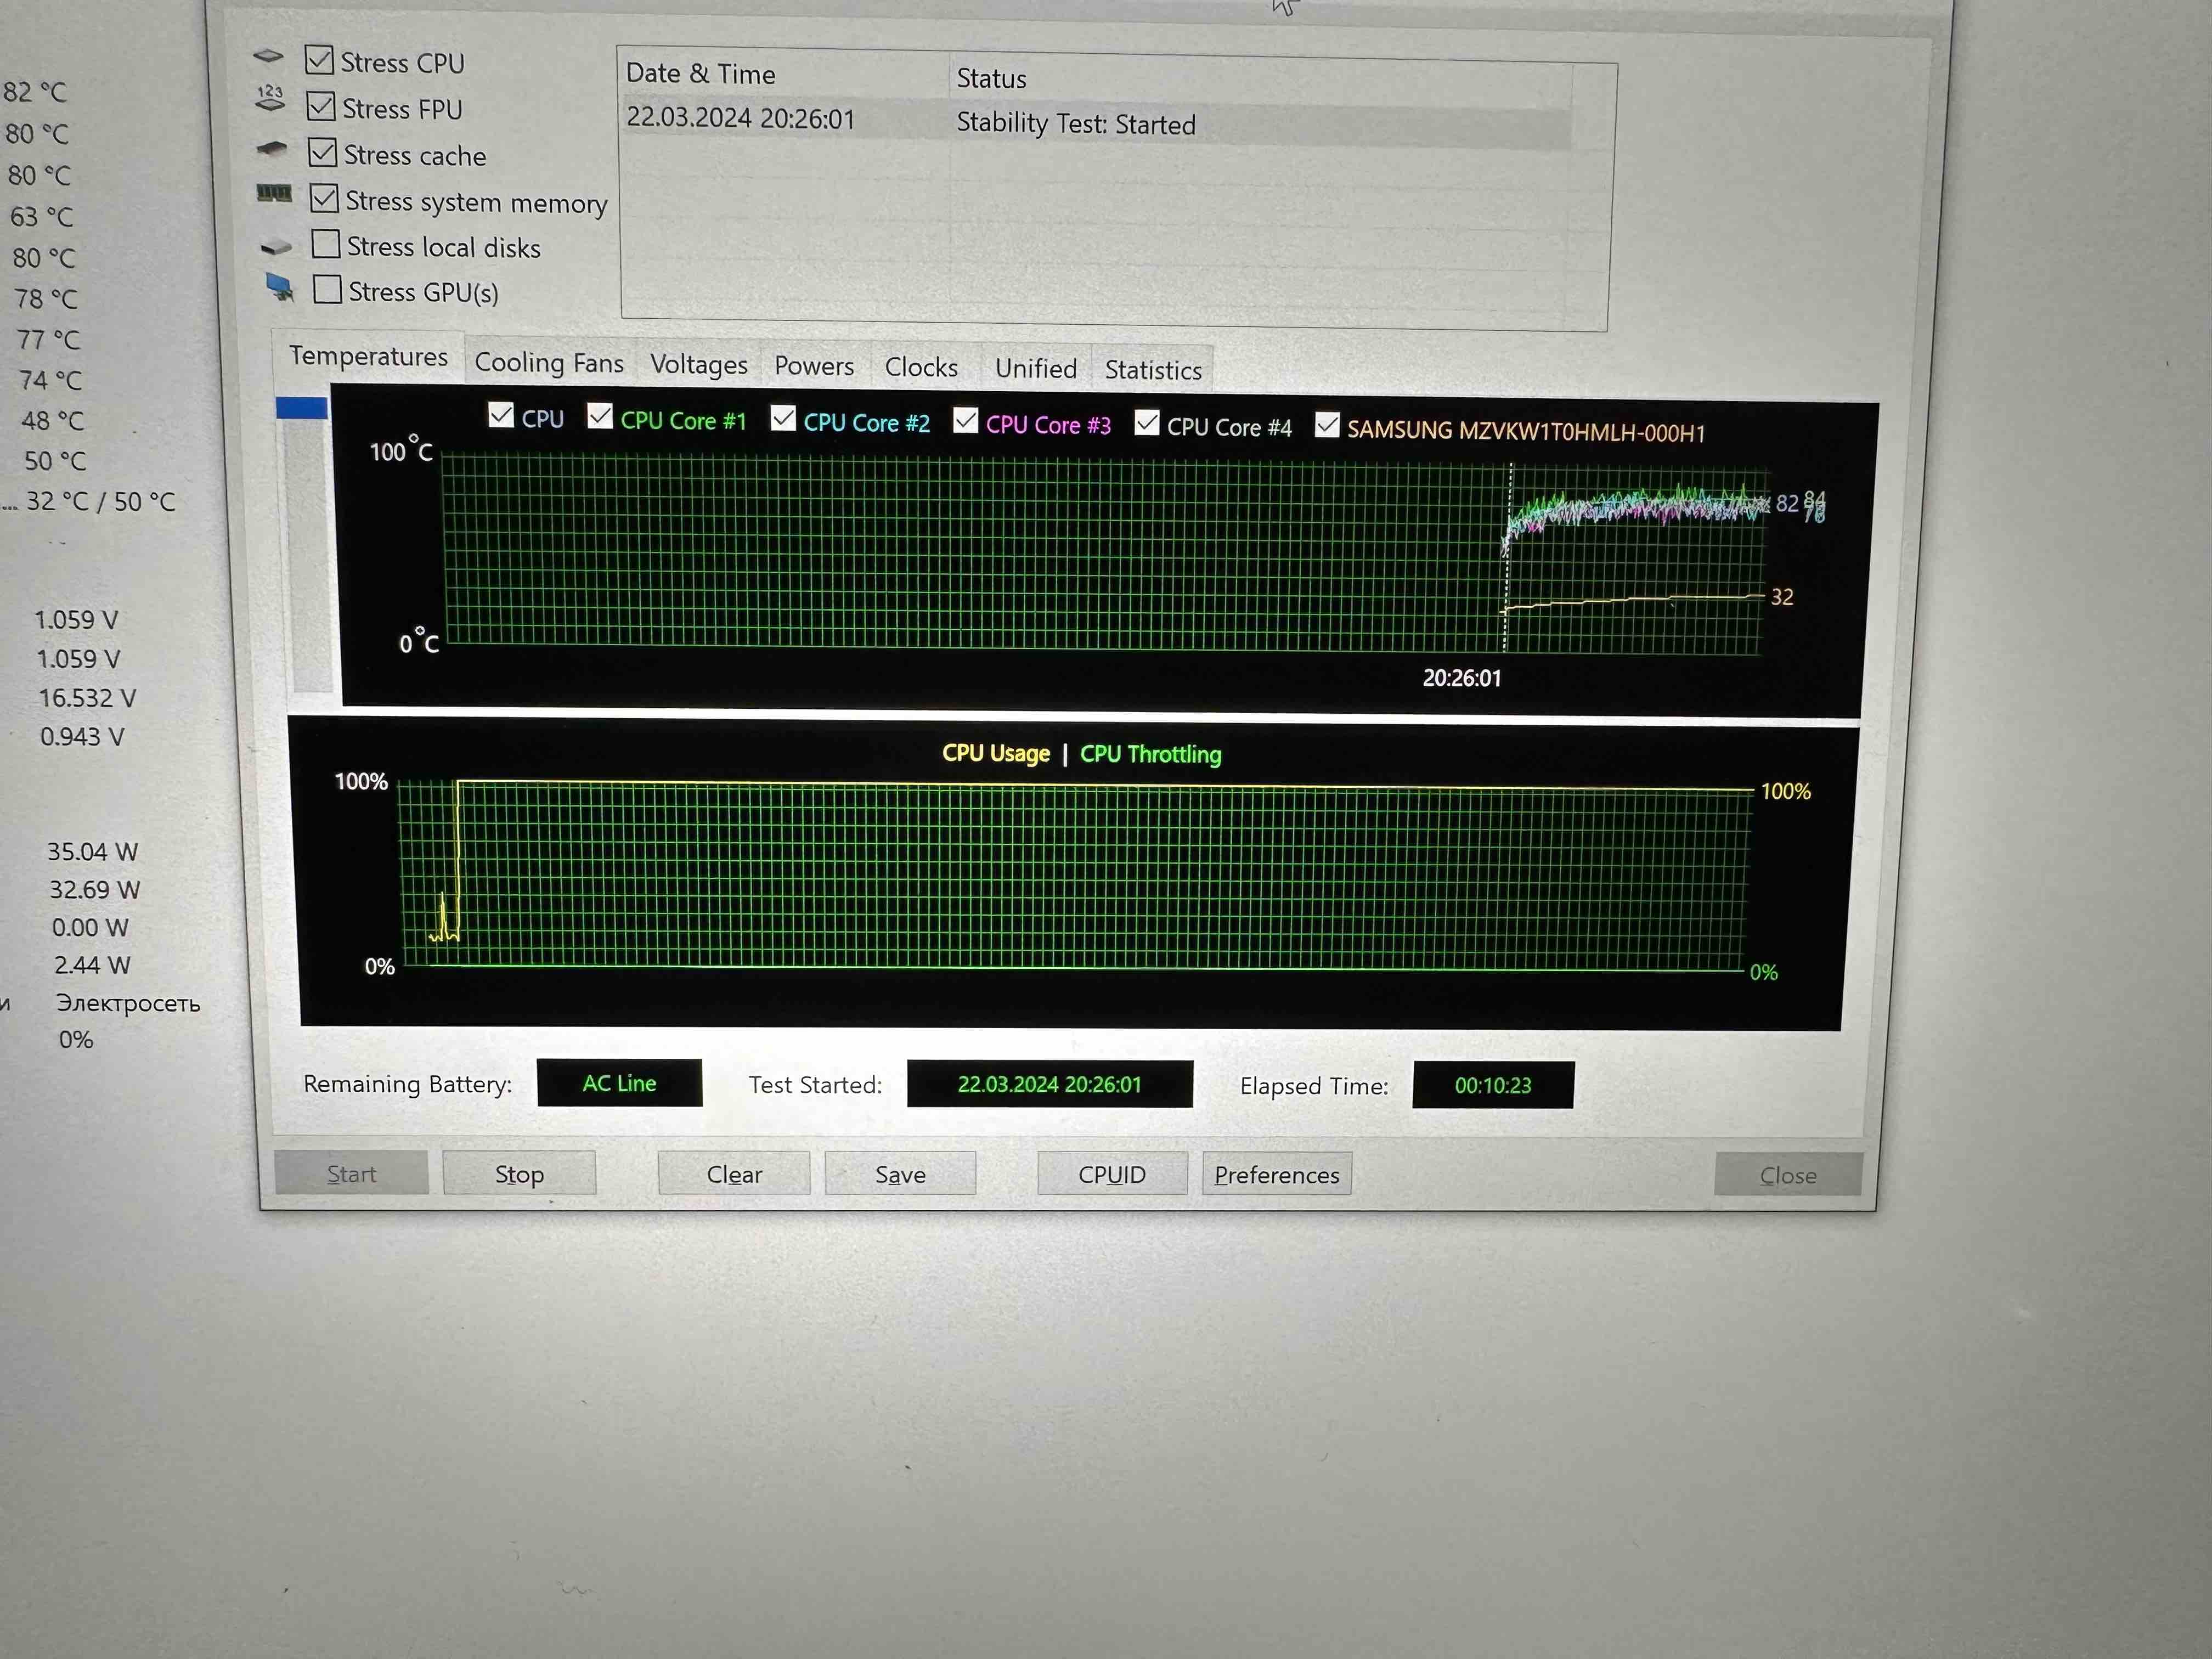This screenshot has width=2212, height=1659.
Task: Enable the Stress local disks checkbox
Action: click(x=326, y=244)
